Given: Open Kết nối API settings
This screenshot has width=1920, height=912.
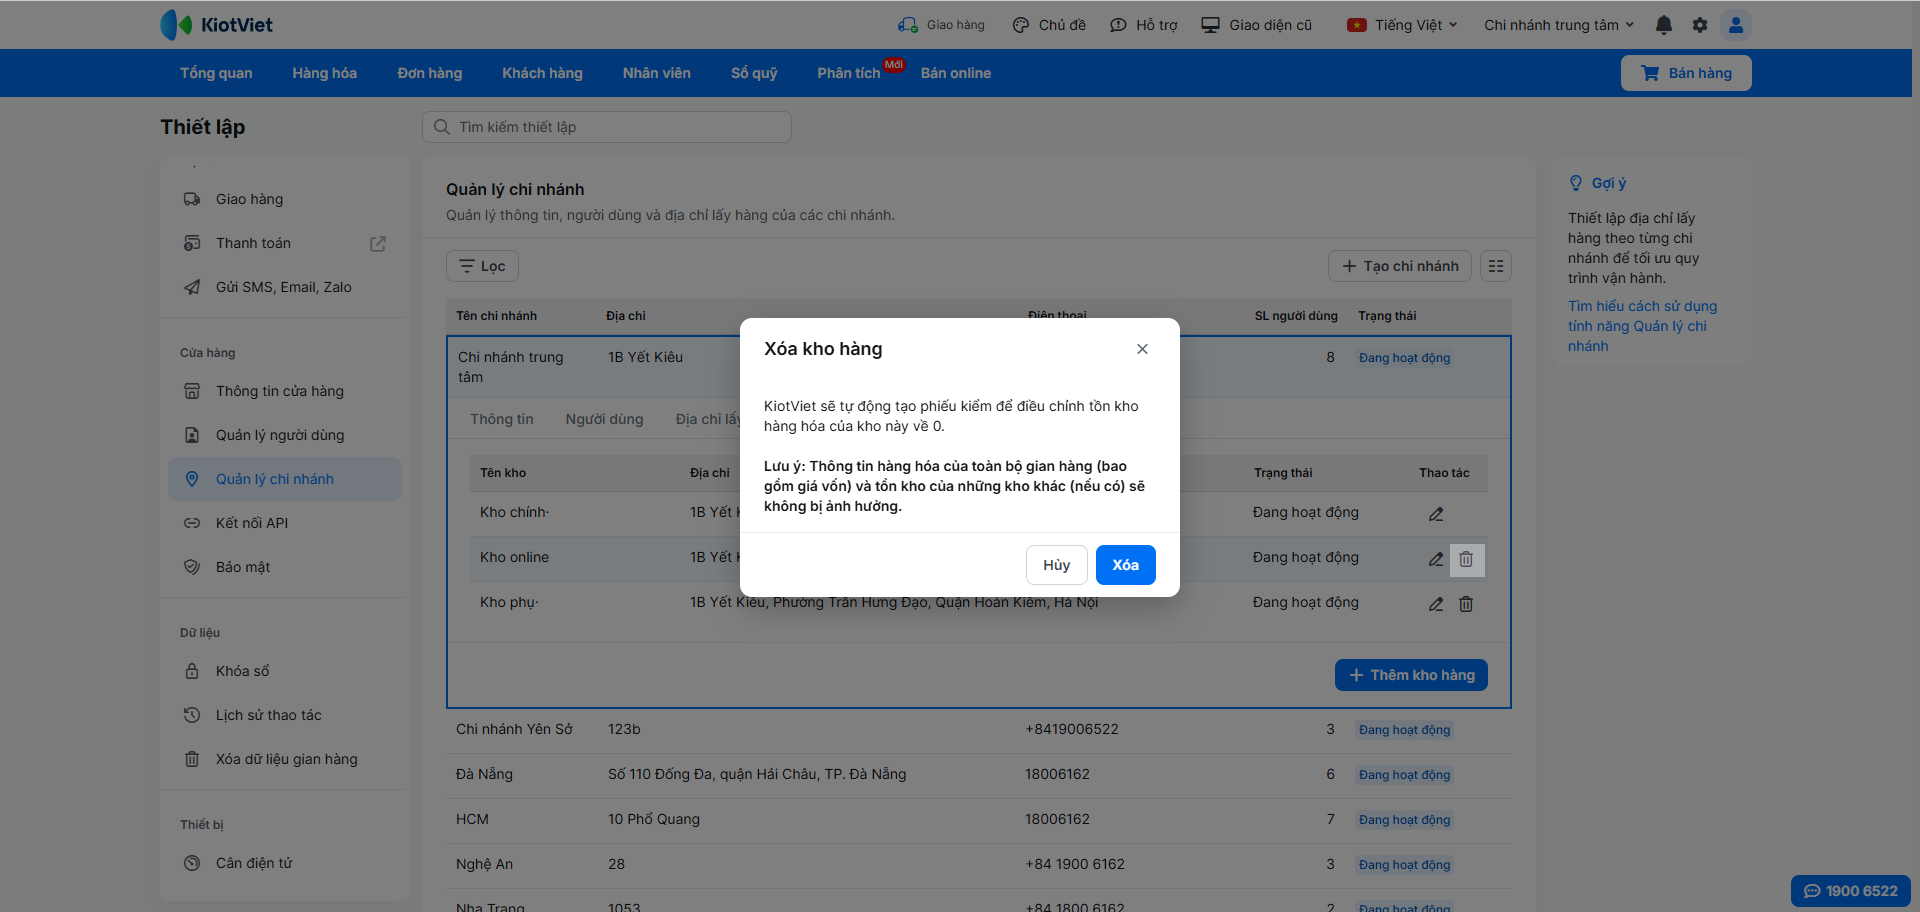Looking at the screenshot, I should (285, 523).
